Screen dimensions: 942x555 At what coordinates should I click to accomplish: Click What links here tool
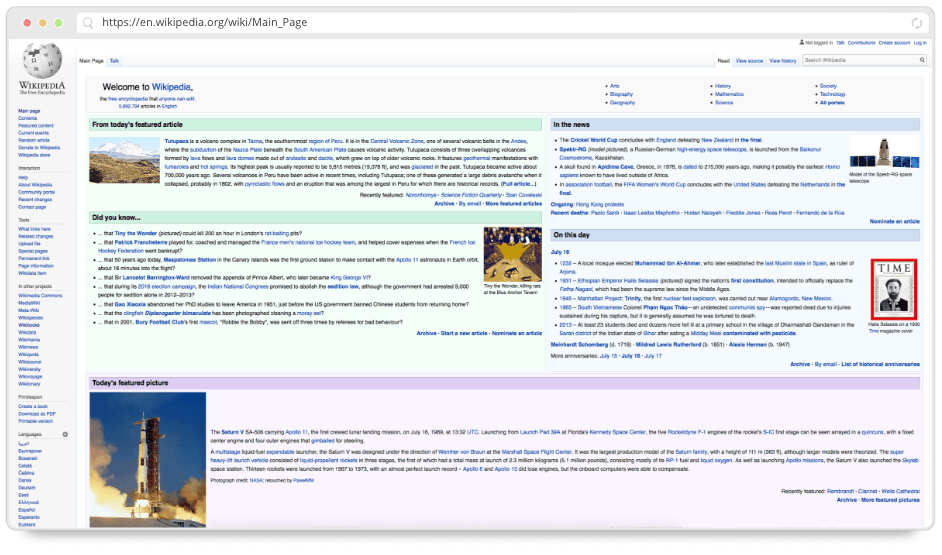(34, 229)
